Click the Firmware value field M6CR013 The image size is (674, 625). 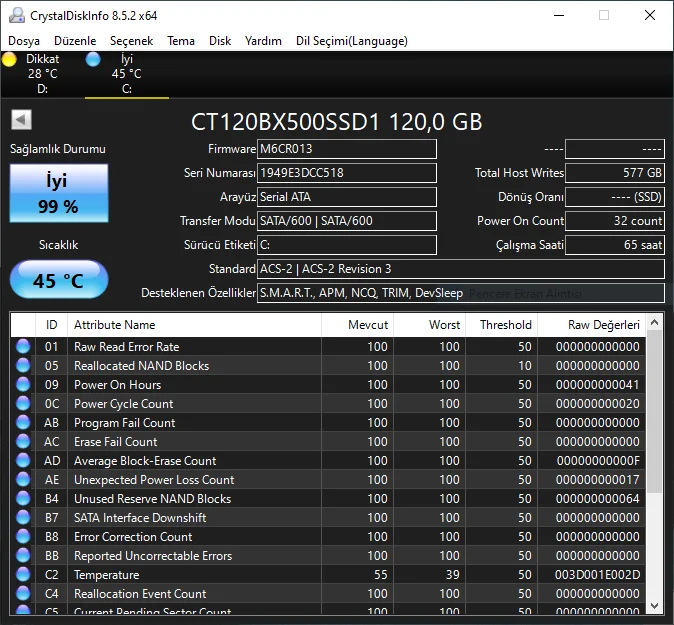click(347, 149)
